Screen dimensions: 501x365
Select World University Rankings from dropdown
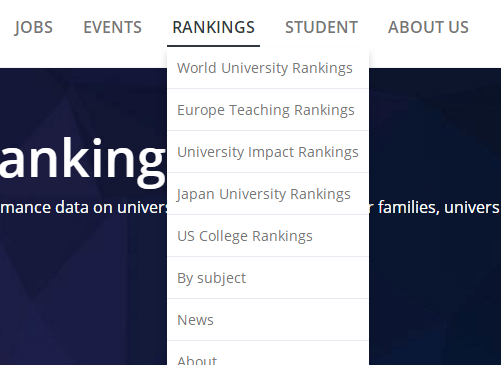tap(268, 68)
